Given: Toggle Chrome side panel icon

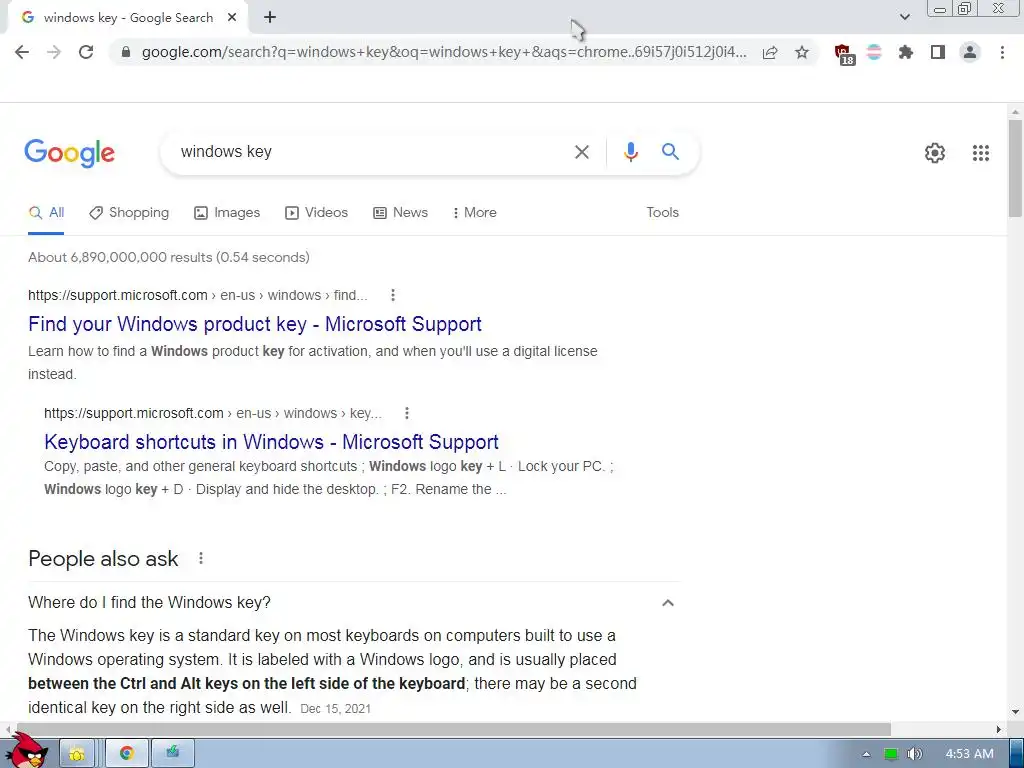Looking at the screenshot, I should coord(937,52).
